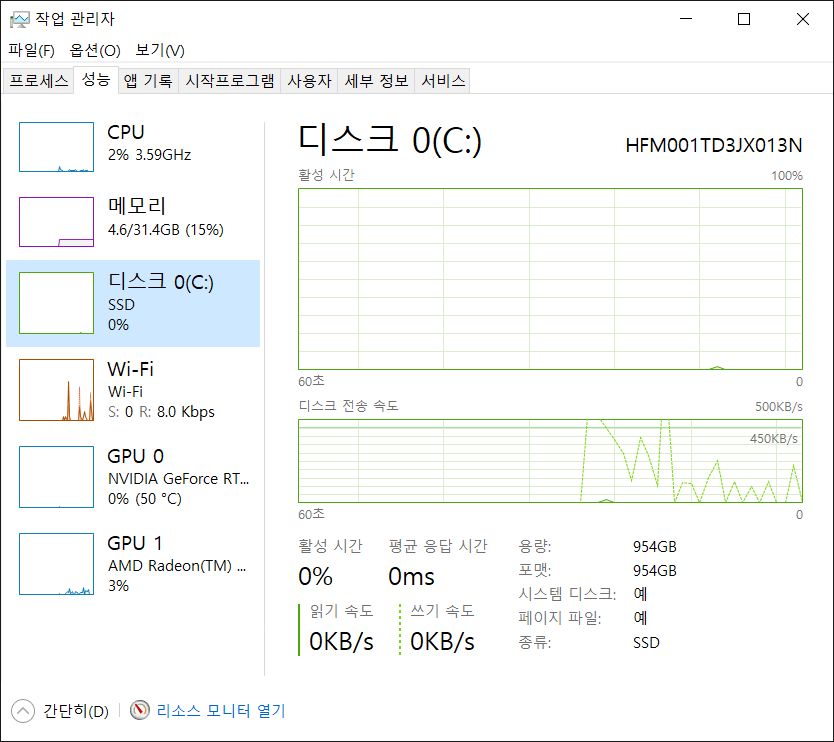
Task: Select the Wi-Fi network graph thumbnail
Action: point(56,390)
